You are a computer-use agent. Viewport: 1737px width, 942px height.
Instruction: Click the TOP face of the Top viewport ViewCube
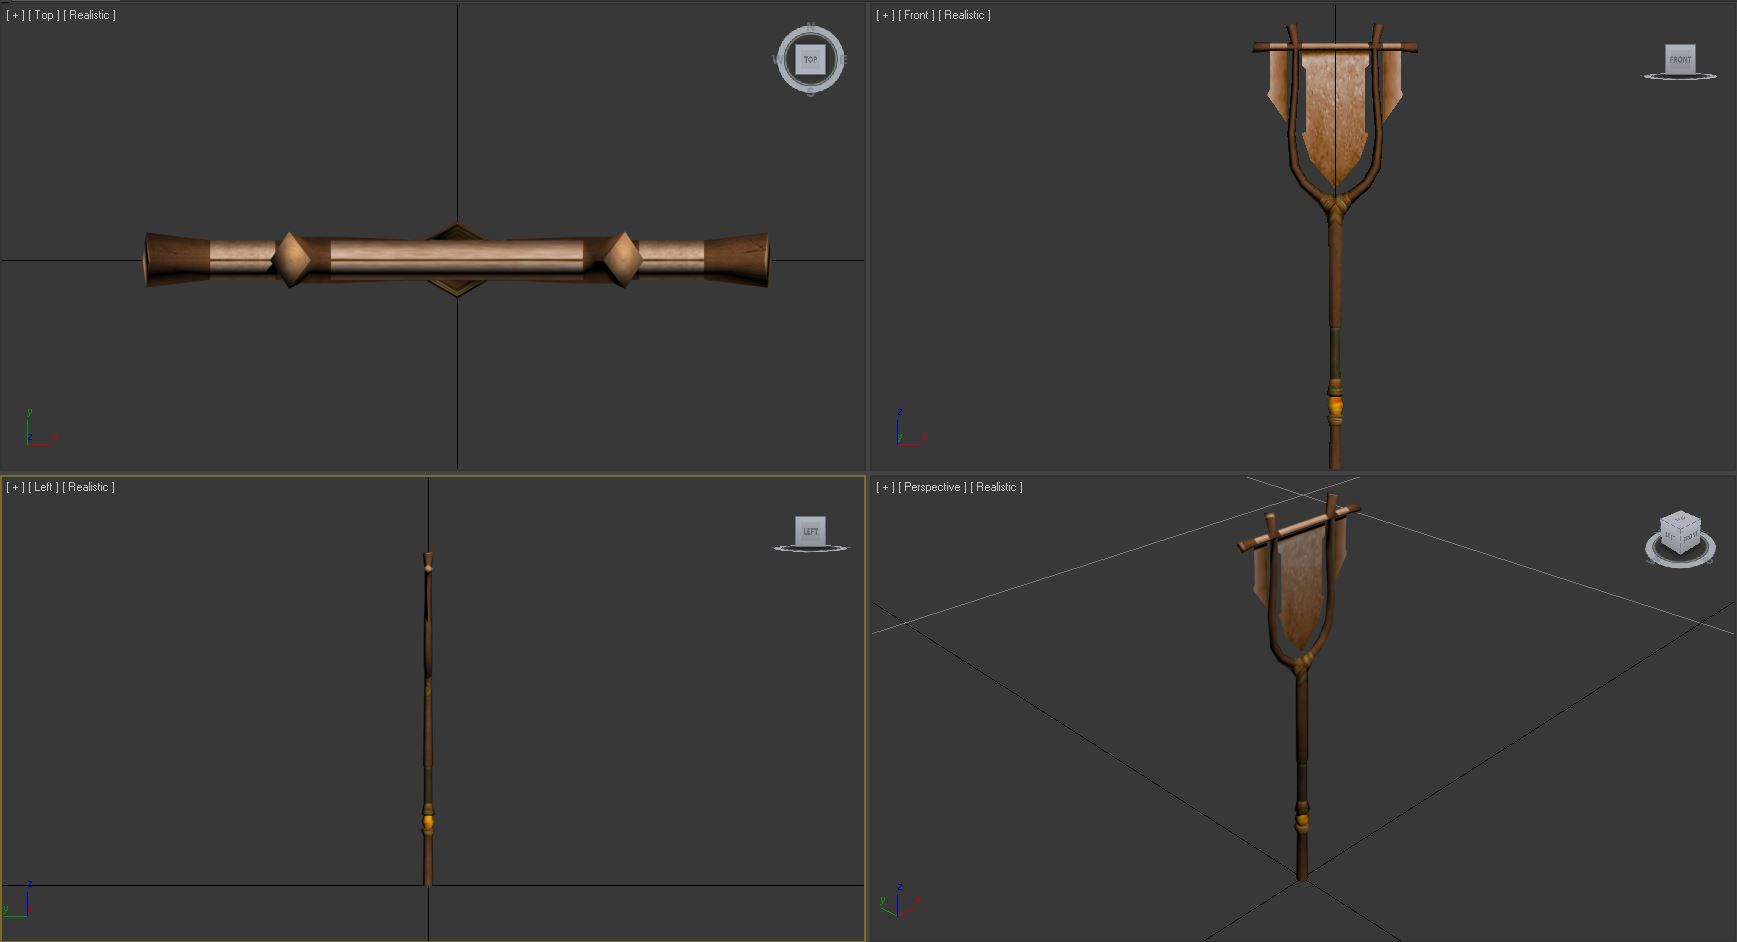pyautogui.click(x=810, y=59)
